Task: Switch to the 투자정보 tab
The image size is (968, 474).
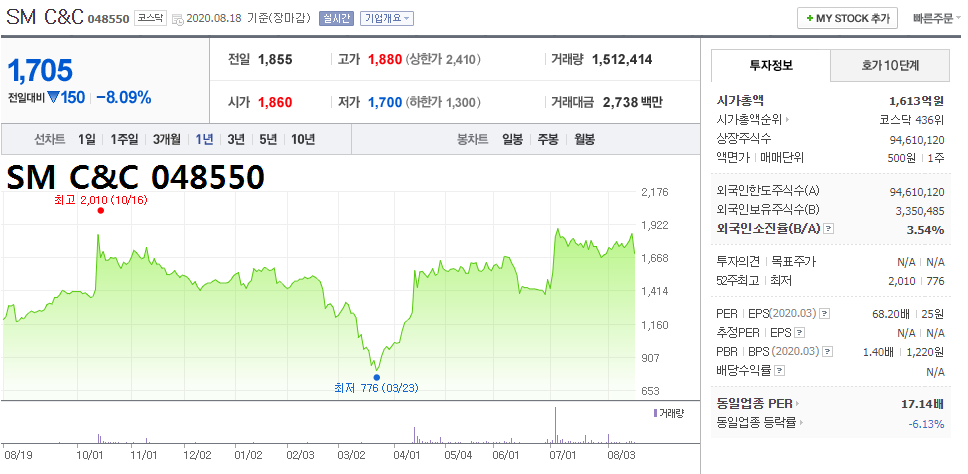Action: 771,65
